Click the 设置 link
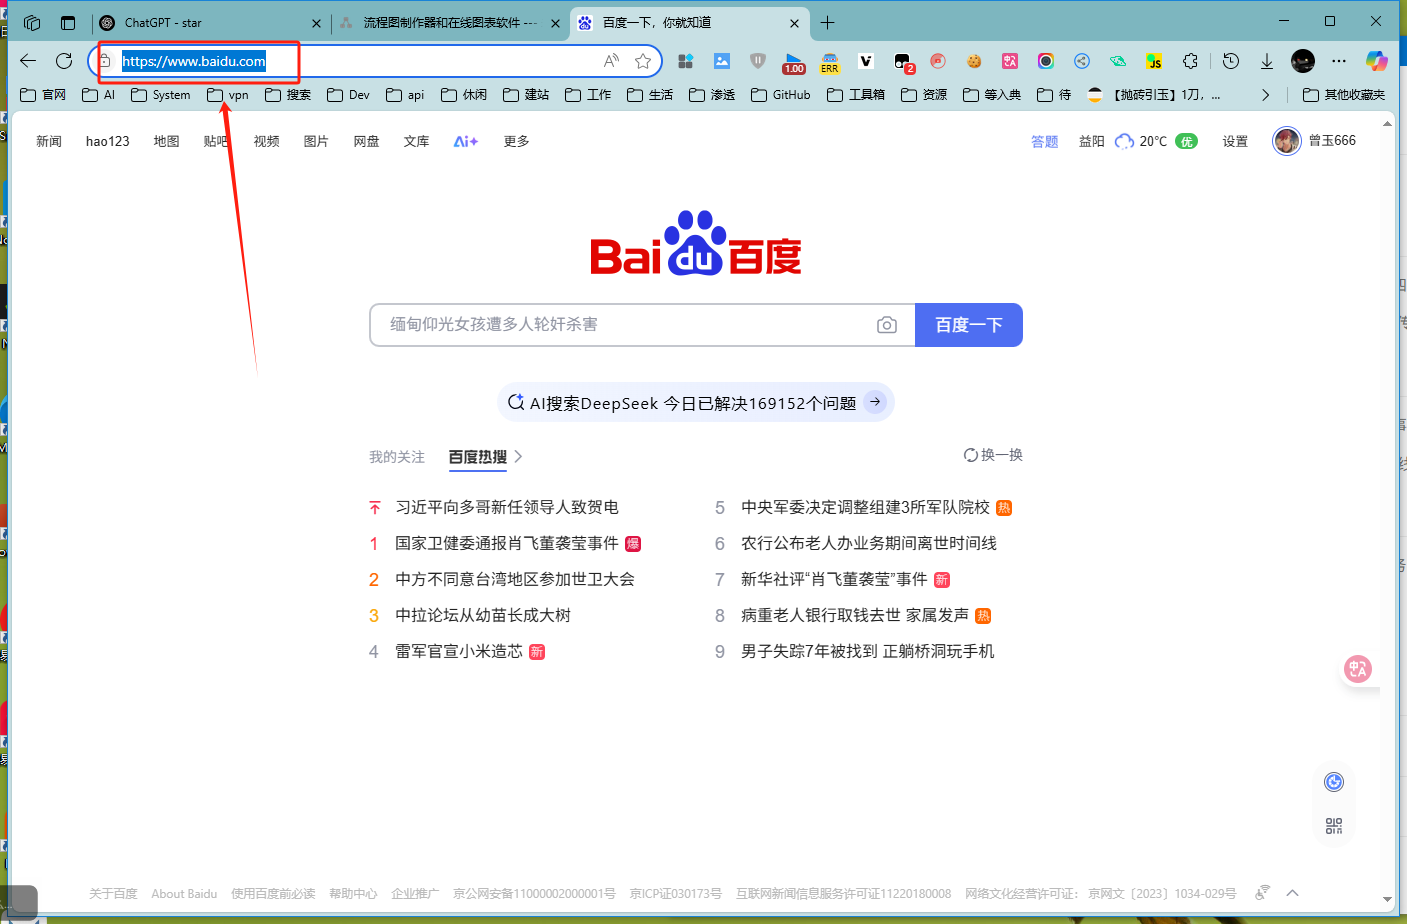This screenshot has width=1407, height=924. click(1235, 141)
